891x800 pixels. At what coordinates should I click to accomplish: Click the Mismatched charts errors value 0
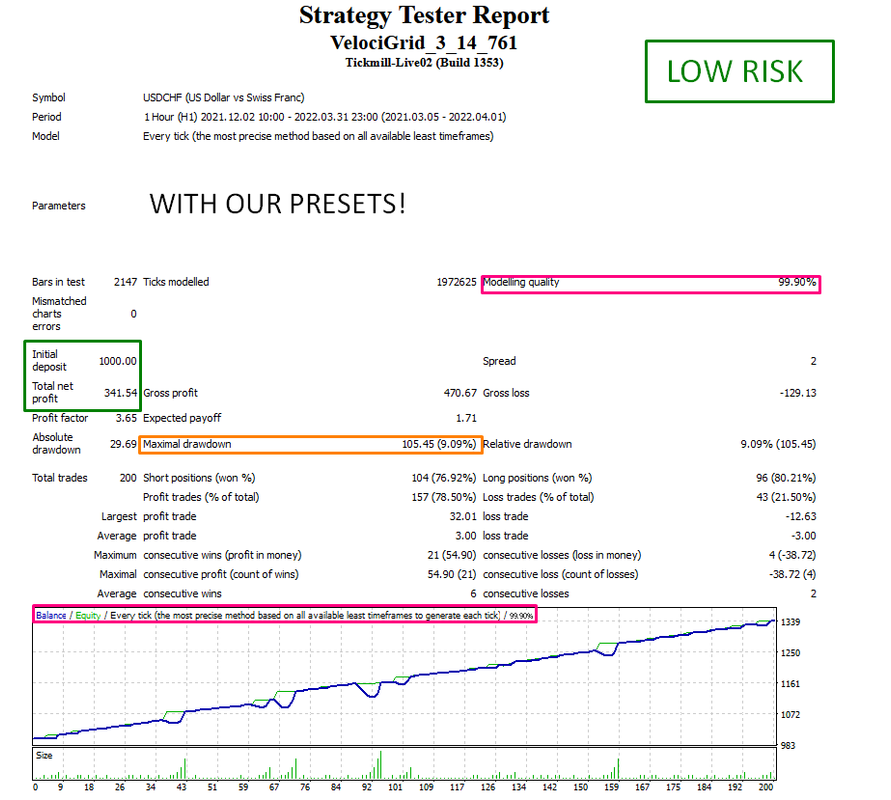134,314
